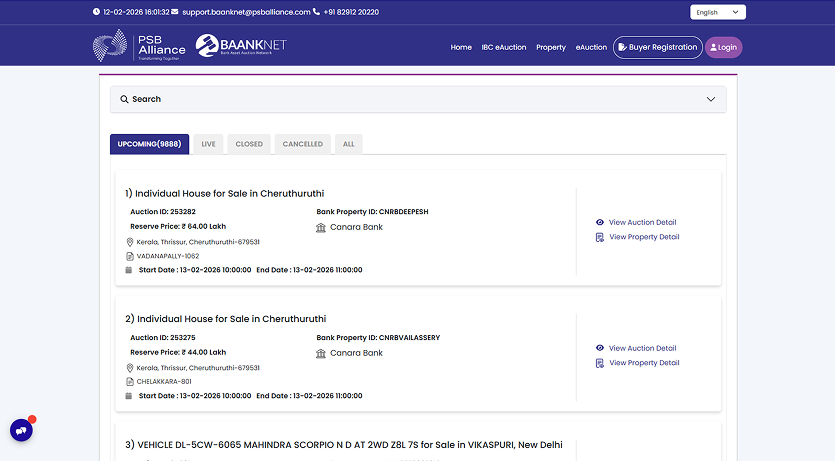Expand the Search panel chevron

click(711, 99)
